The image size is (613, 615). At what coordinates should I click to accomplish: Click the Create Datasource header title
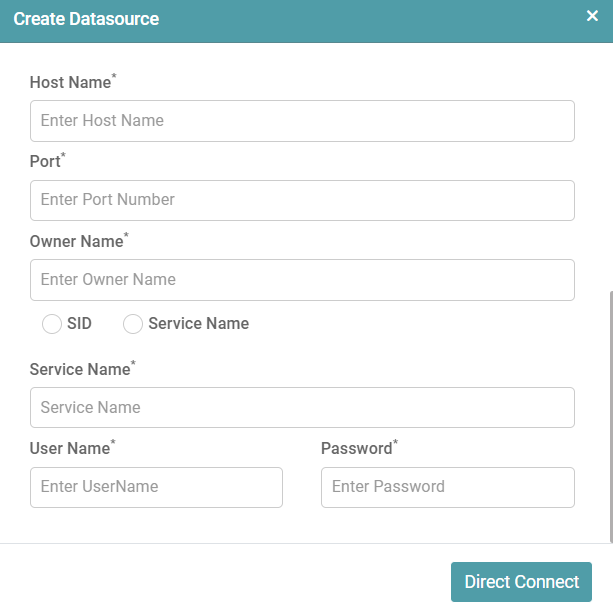coord(86,19)
